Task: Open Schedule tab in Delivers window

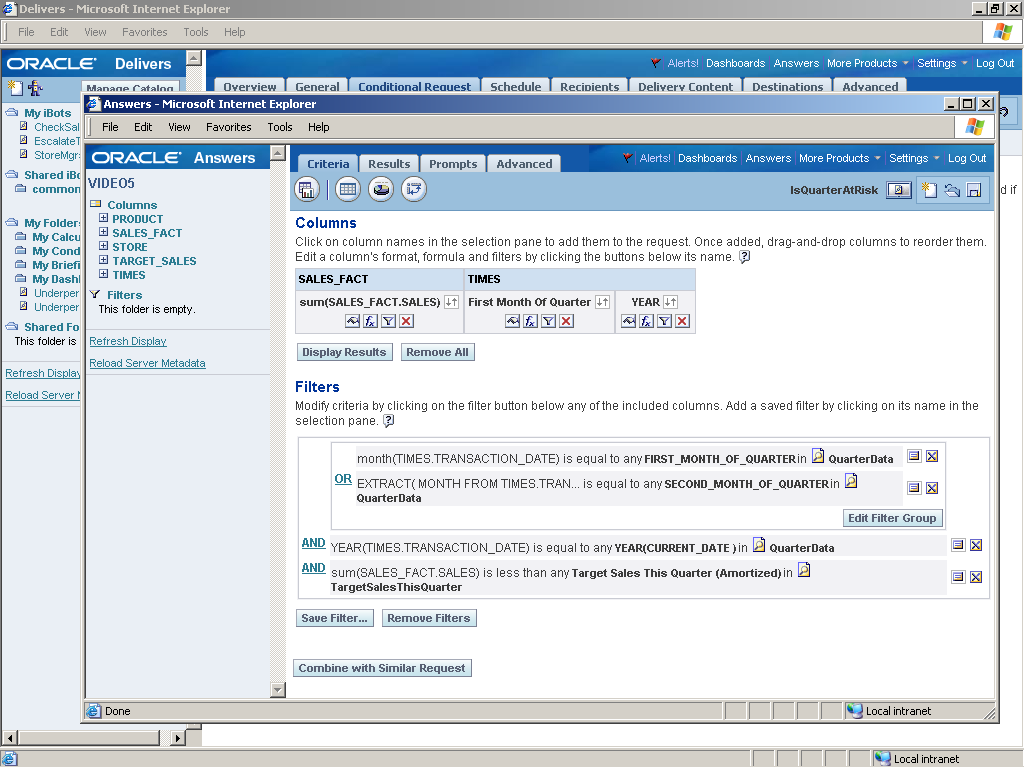Action: click(515, 86)
